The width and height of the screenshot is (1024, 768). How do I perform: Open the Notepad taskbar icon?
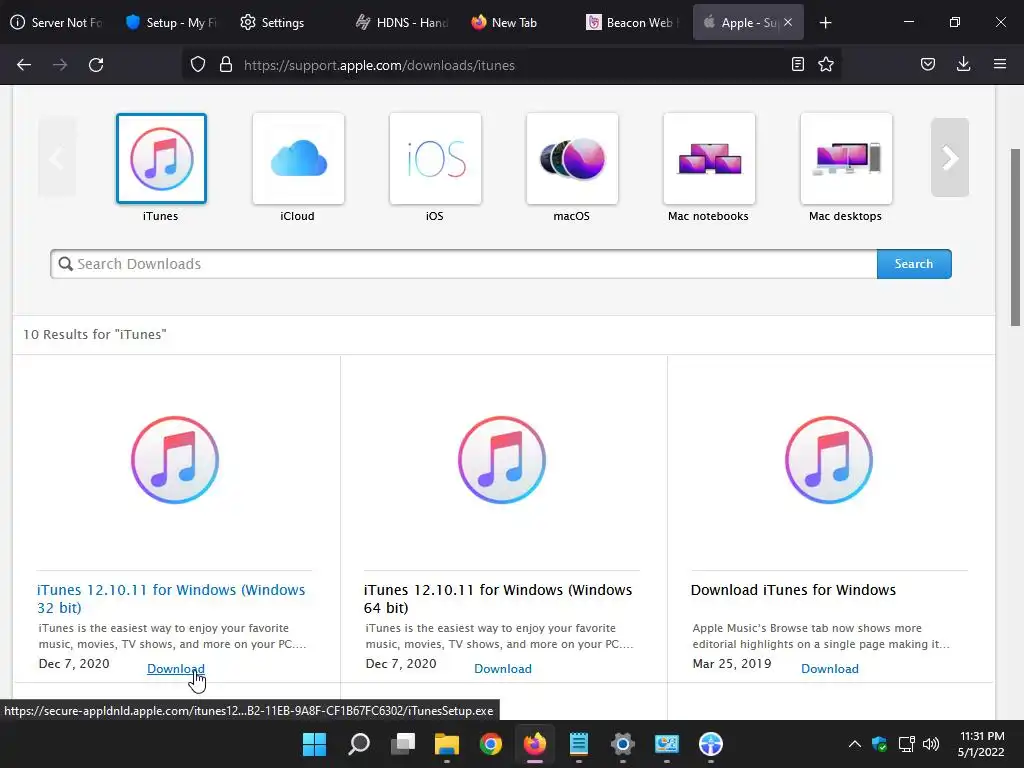[x=579, y=744]
